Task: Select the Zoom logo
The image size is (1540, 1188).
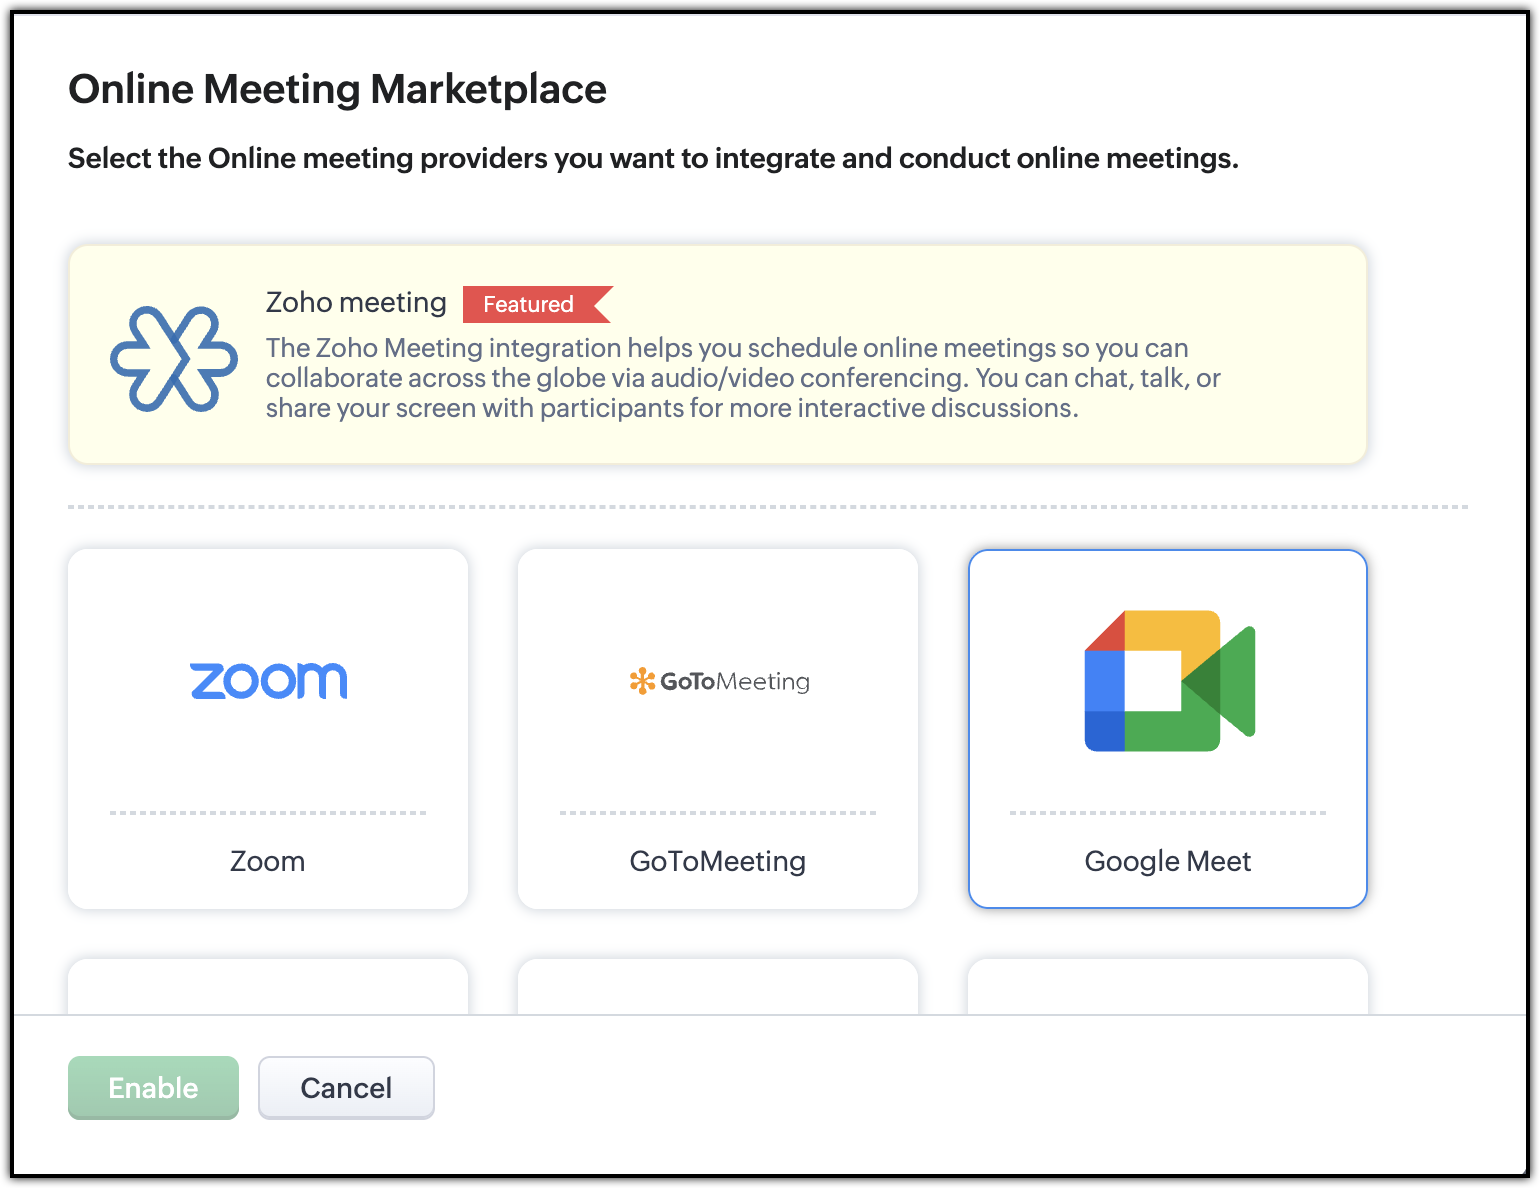Action: 268,681
